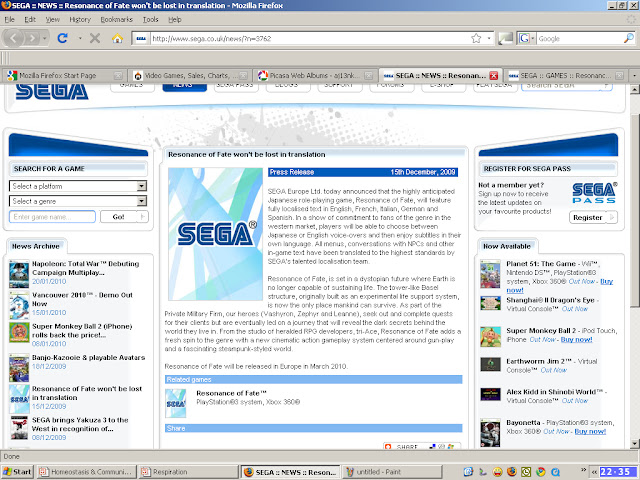Open untitled - Paint from taskbar
Image resolution: width=640 pixels, height=480 pixels.
click(x=392, y=472)
